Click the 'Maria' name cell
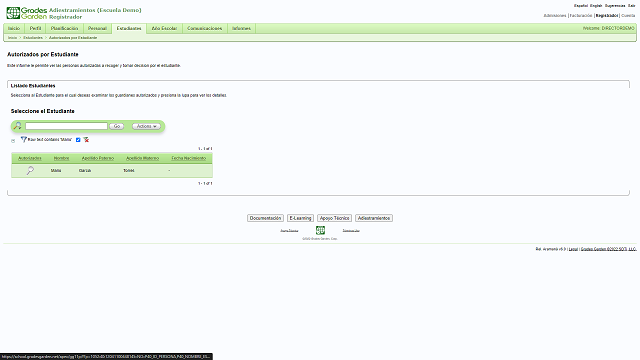The height and width of the screenshot is (360, 640). pos(56,171)
